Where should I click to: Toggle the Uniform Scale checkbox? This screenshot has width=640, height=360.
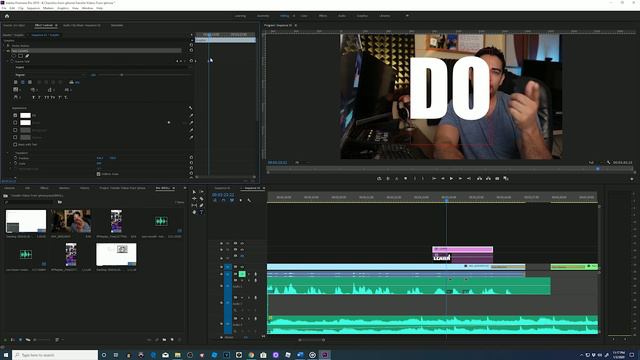pos(98,174)
